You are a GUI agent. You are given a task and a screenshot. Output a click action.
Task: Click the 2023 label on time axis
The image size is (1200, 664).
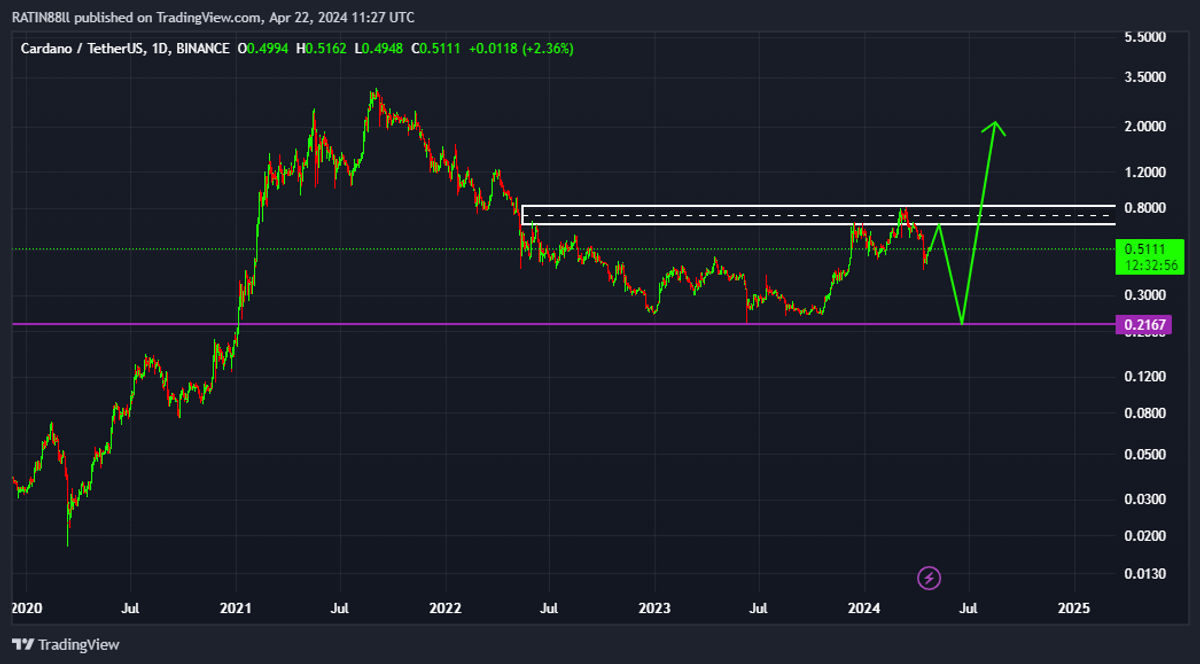tap(654, 608)
